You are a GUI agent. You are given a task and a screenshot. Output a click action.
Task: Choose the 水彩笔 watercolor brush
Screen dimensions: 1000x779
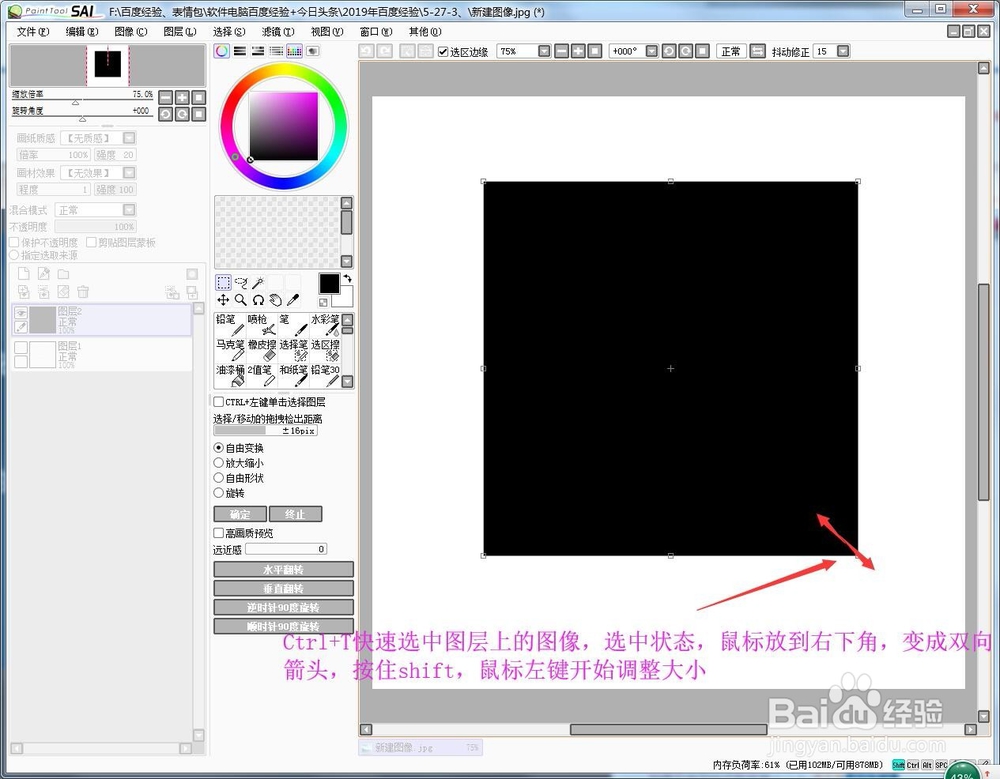(x=325, y=325)
